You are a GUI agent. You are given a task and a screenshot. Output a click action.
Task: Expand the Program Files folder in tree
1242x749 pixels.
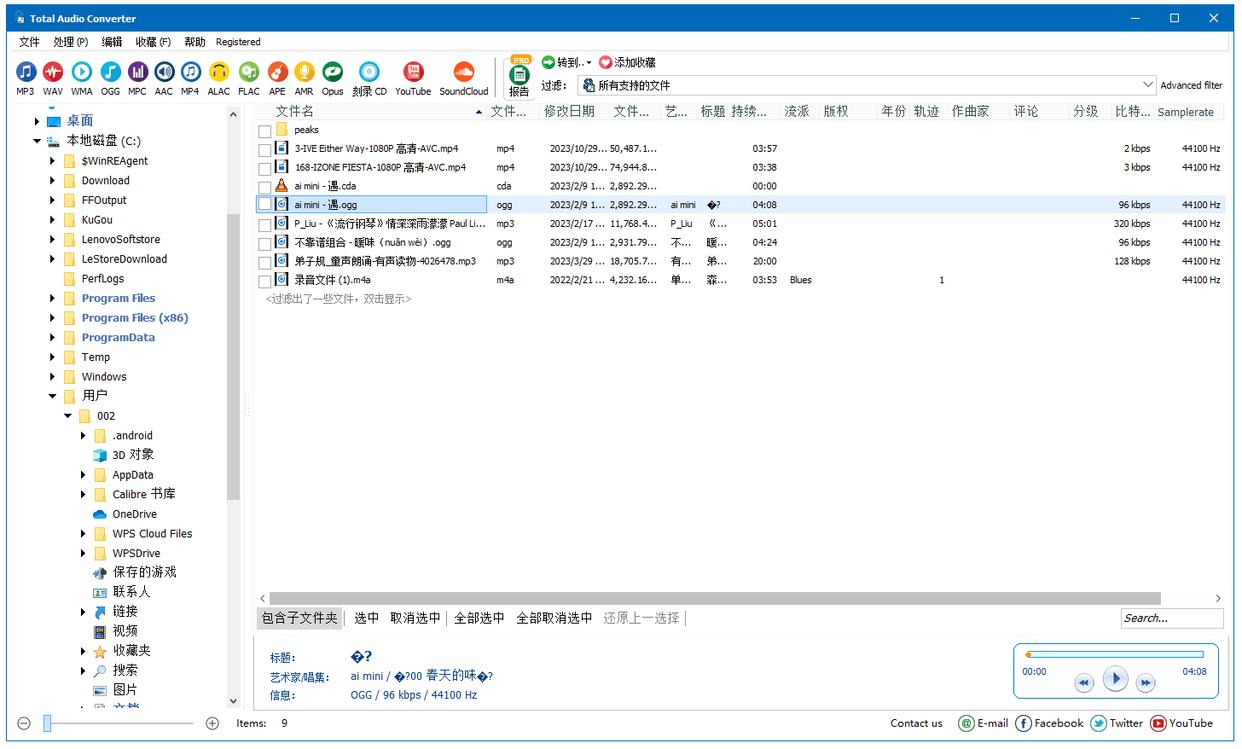point(53,298)
